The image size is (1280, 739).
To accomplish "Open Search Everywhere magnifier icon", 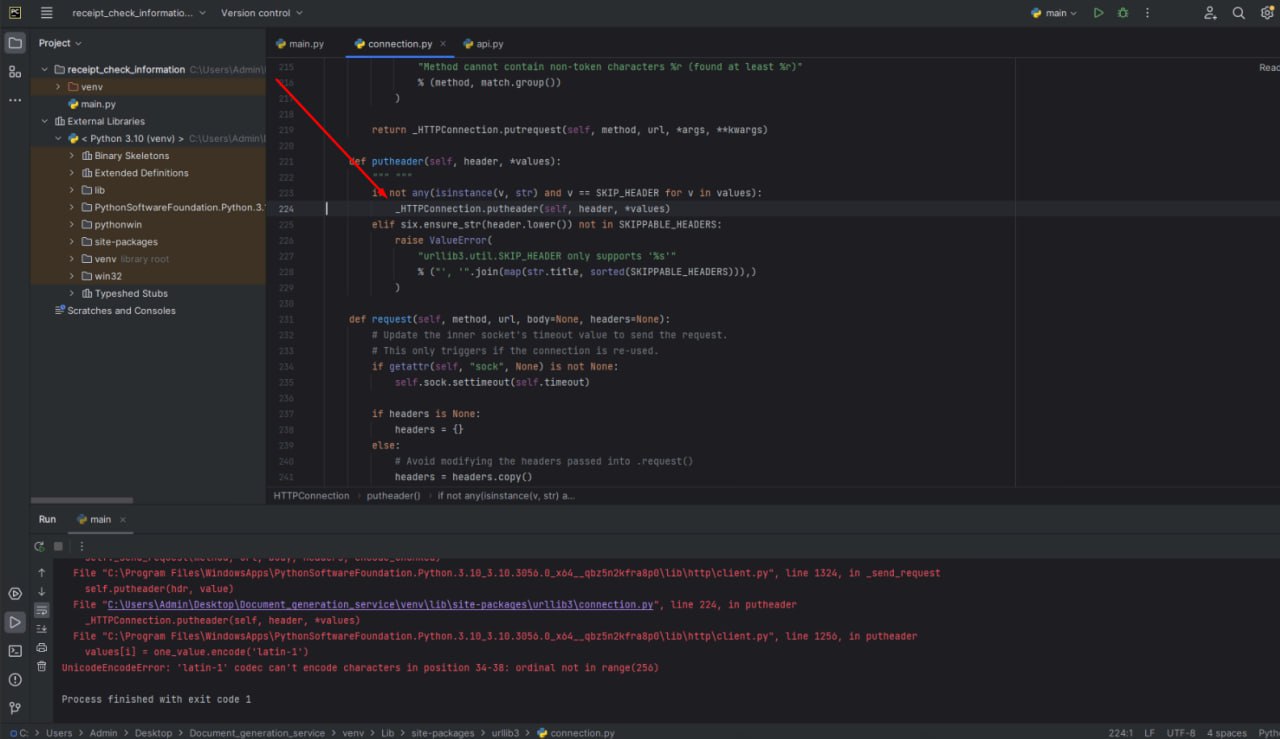I will [1238, 13].
